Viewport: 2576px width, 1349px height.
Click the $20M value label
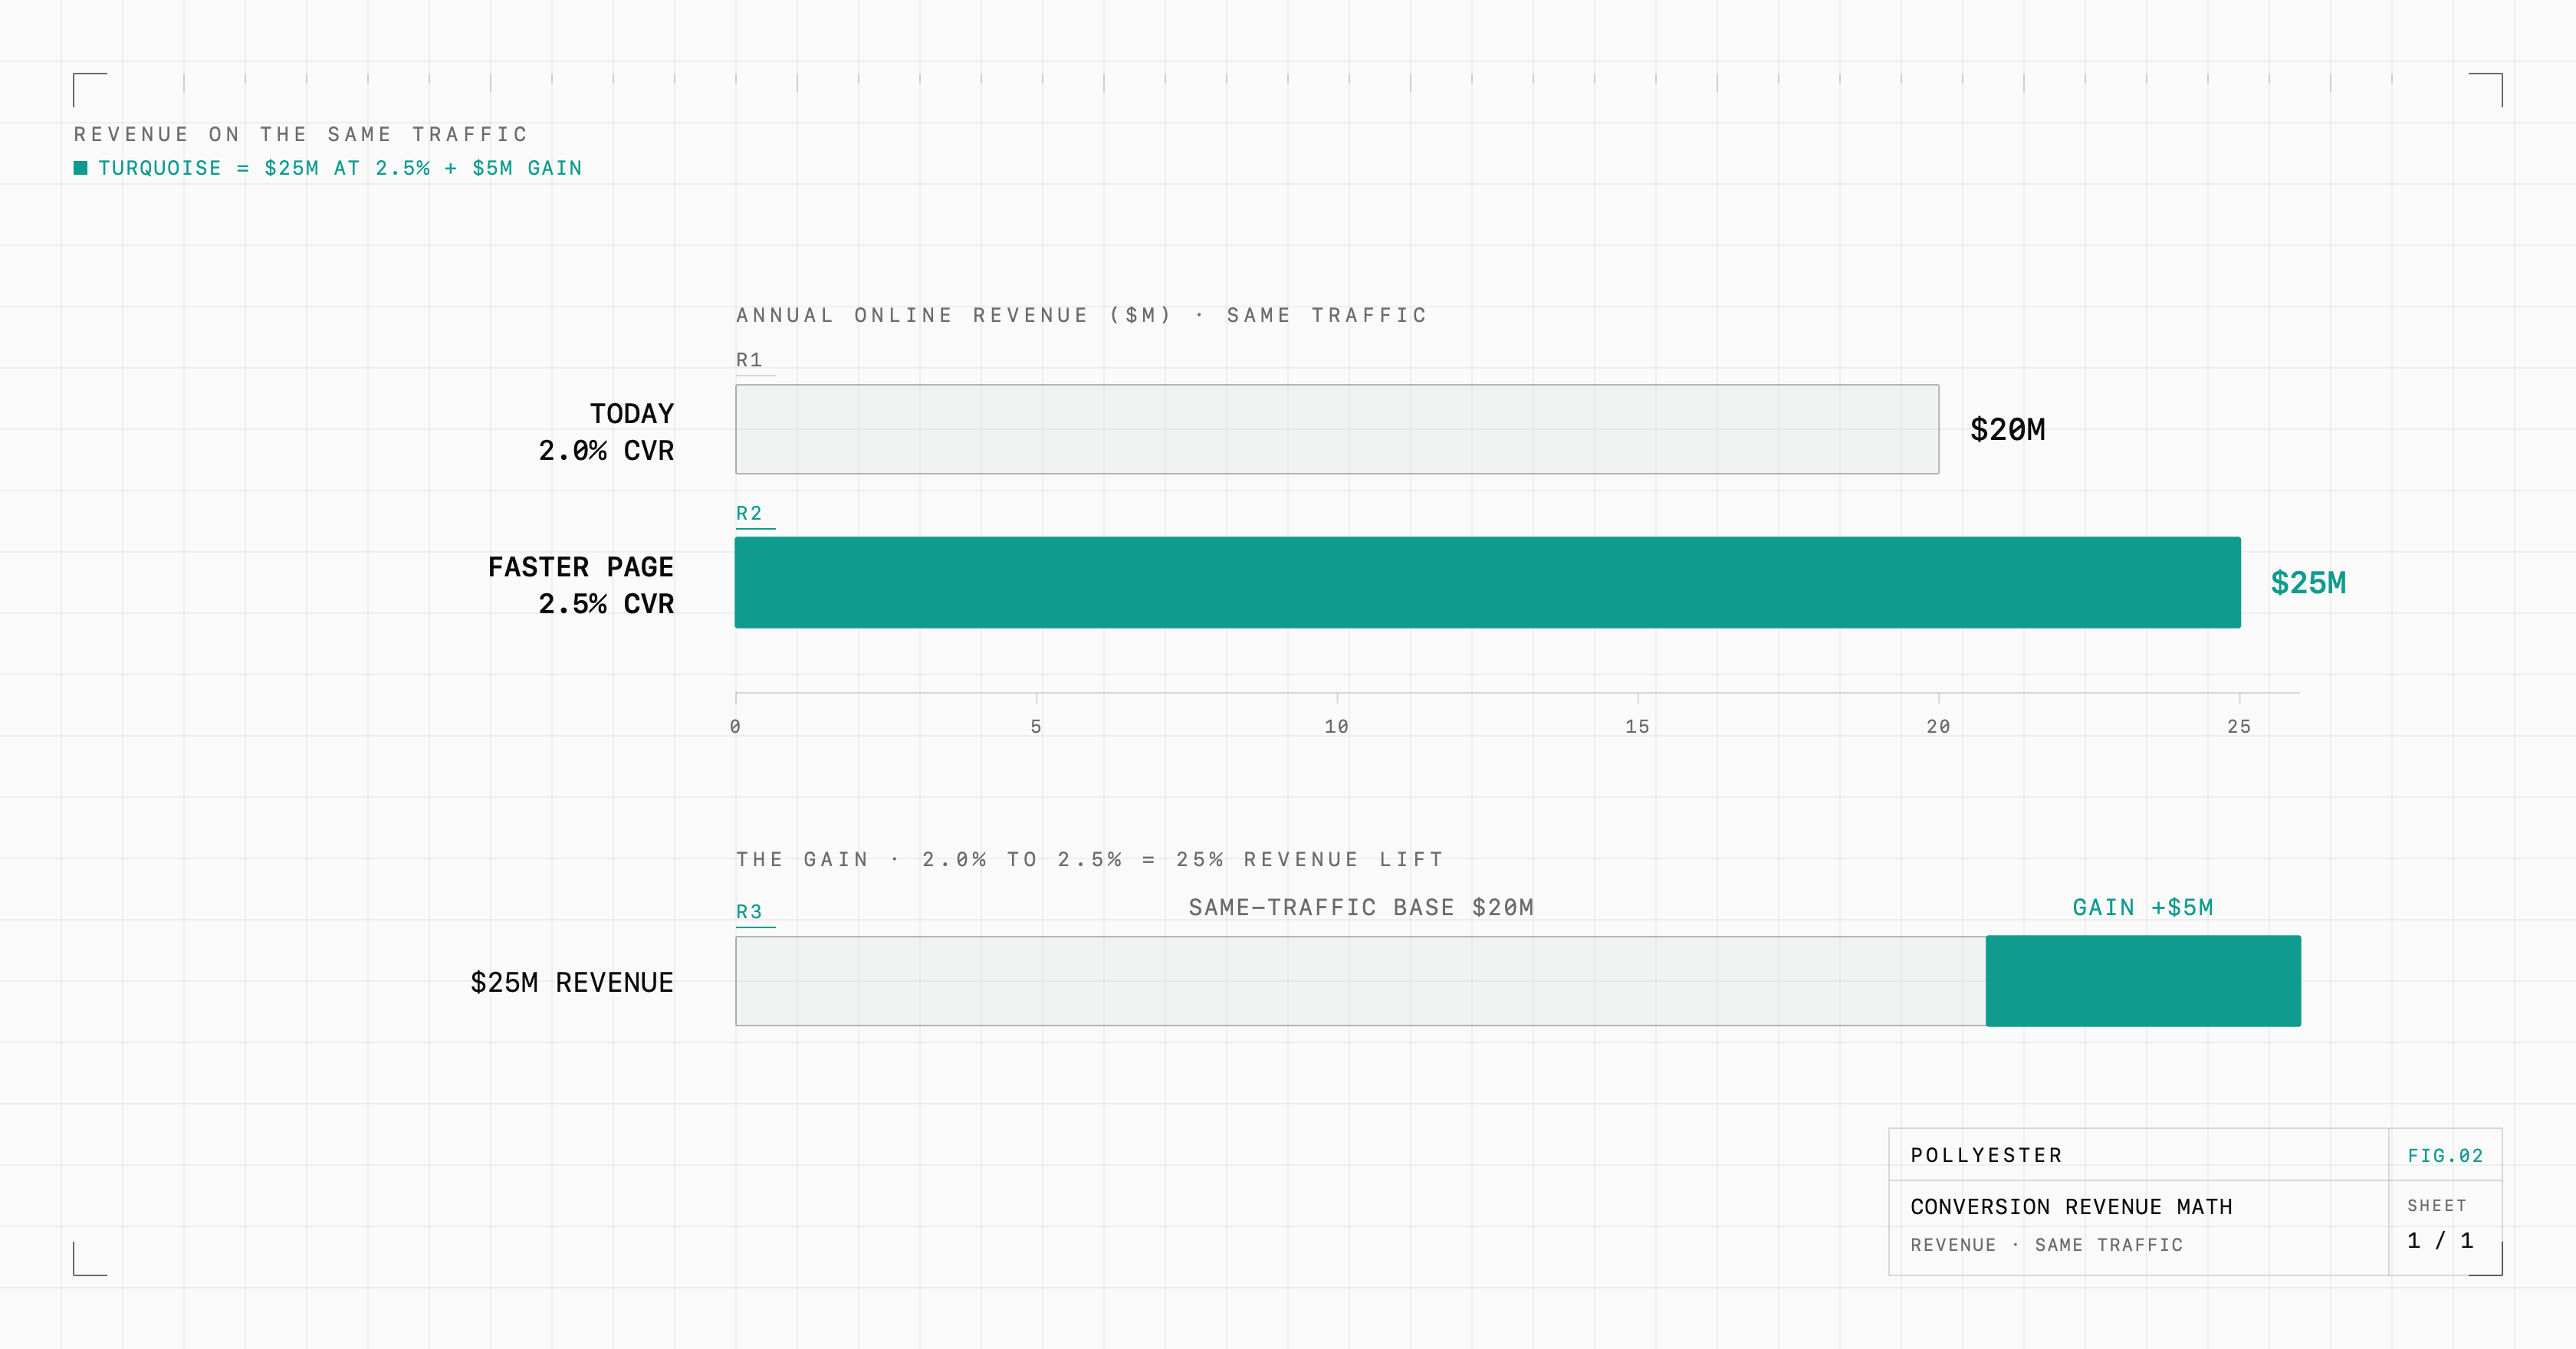[x=2008, y=430]
